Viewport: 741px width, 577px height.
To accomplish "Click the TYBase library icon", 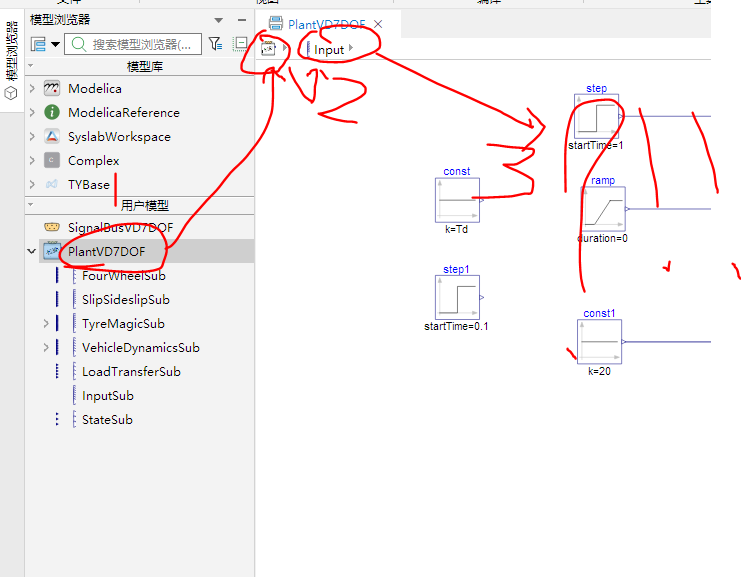I will point(52,184).
